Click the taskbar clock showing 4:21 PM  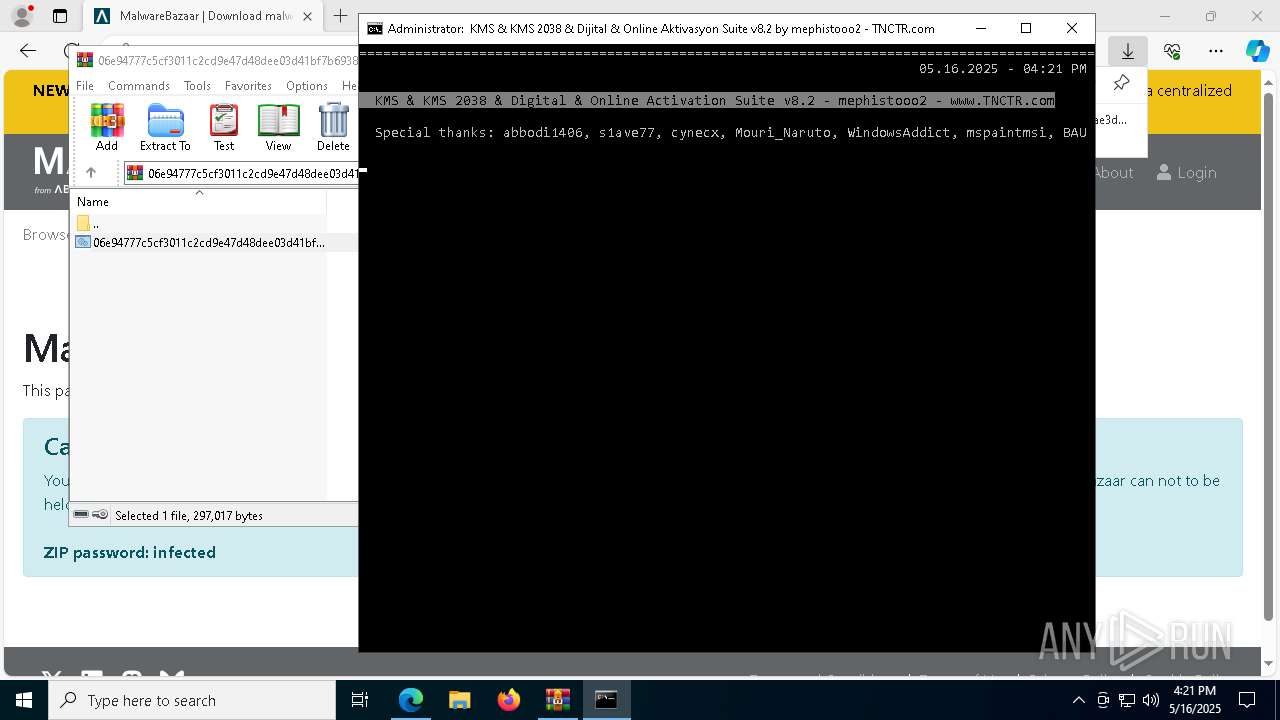click(1195, 700)
